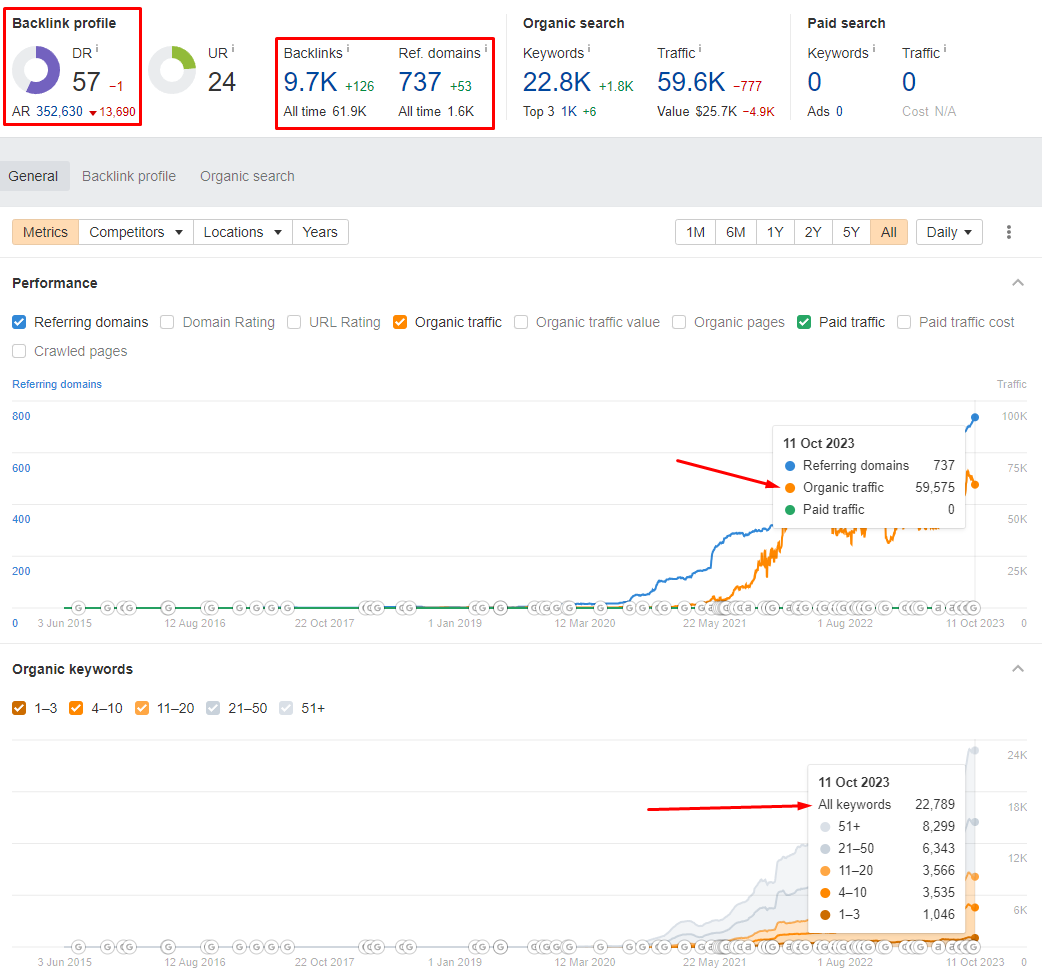Click the Paid search Keywords info icon

coord(874,49)
